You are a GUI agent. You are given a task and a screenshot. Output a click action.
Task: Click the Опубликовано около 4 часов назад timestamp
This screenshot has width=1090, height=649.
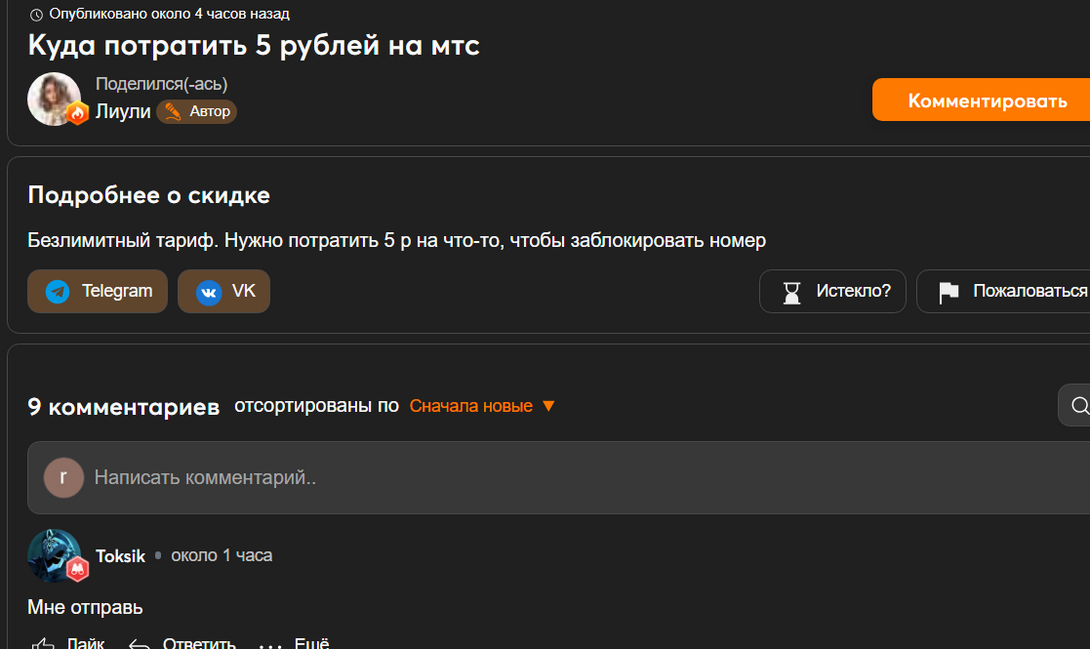(x=169, y=14)
